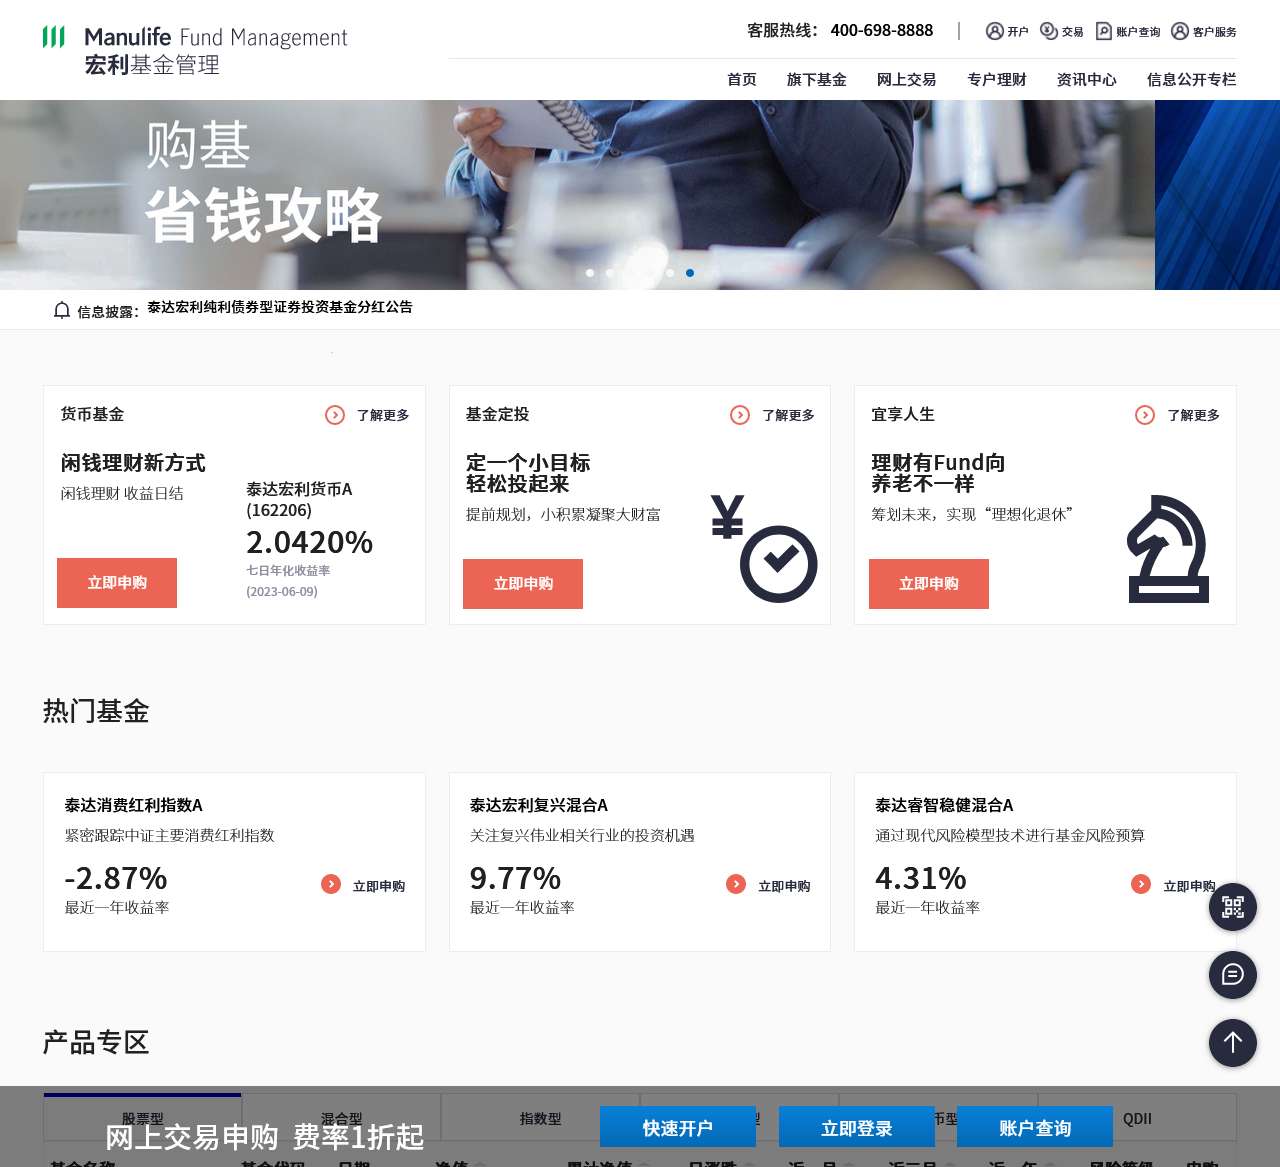Click the Manulife Fund Management logo
Viewport: 1280px width, 1167px height.
click(195, 51)
